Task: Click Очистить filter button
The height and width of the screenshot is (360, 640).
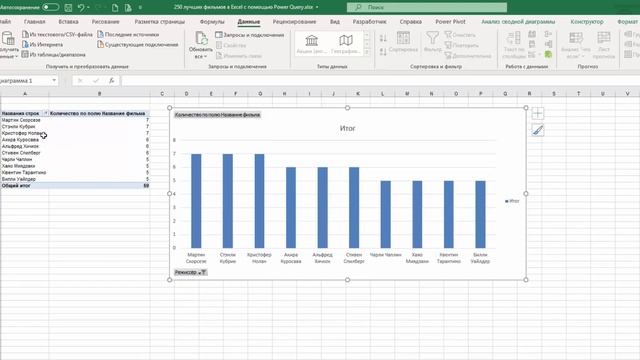Action: point(460,35)
